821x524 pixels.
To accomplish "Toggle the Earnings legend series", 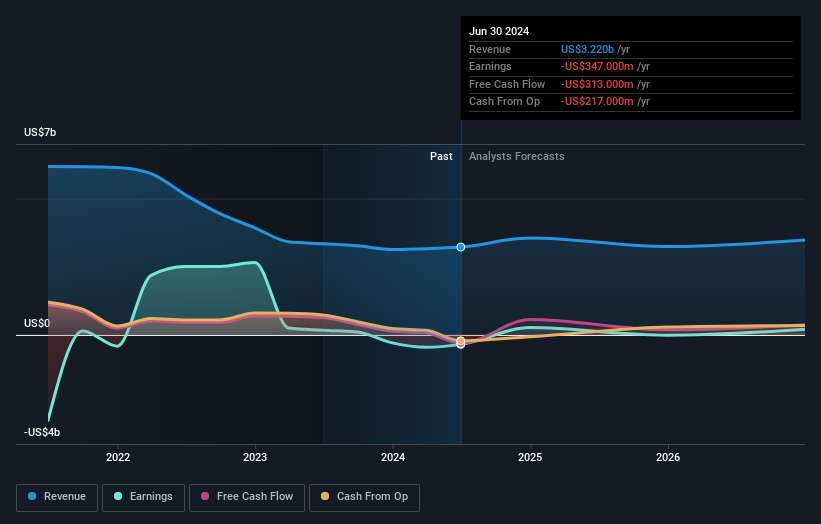I will 143,497.
